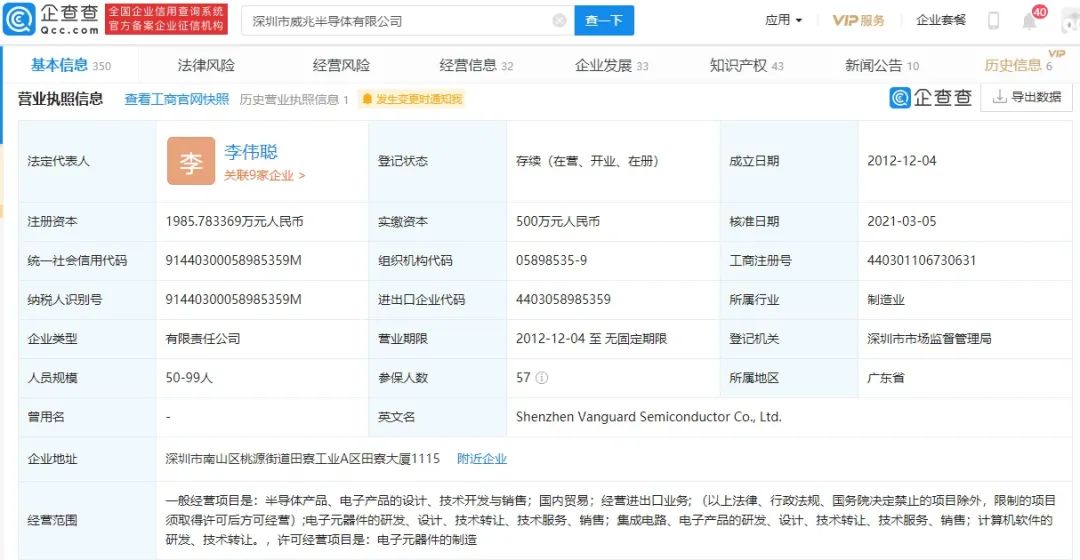Click registration status 存续（在营、开业、在册）
The height and width of the screenshot is (560, 1080).
pyautogui.click(x=587, y=161)
